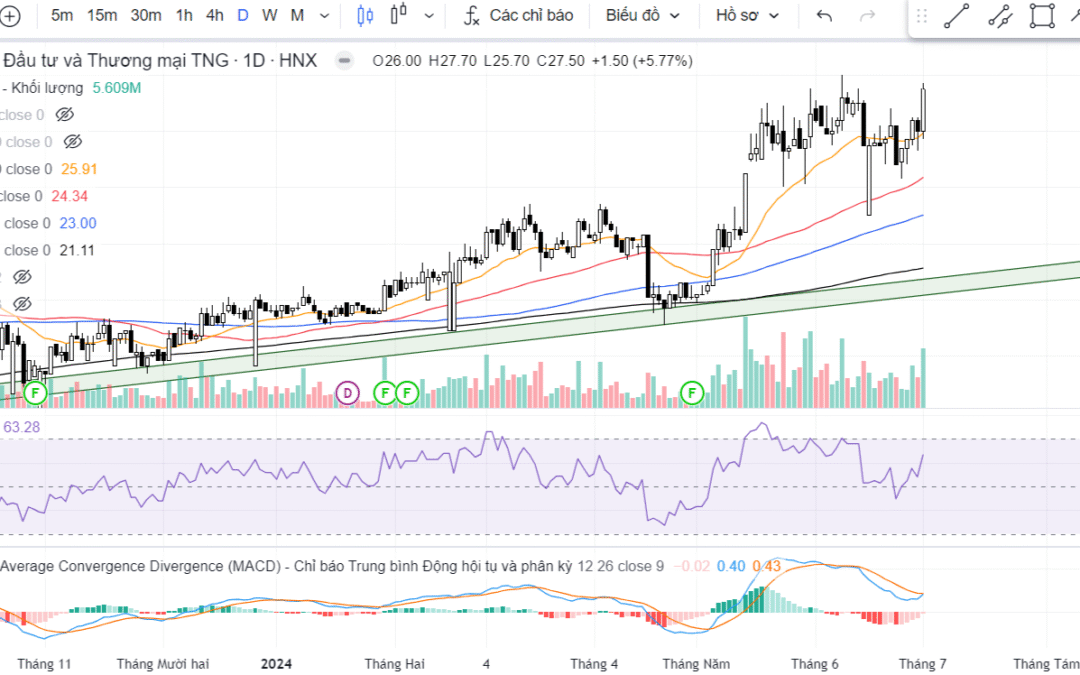Click the first green F event marker

click(37, 393)
